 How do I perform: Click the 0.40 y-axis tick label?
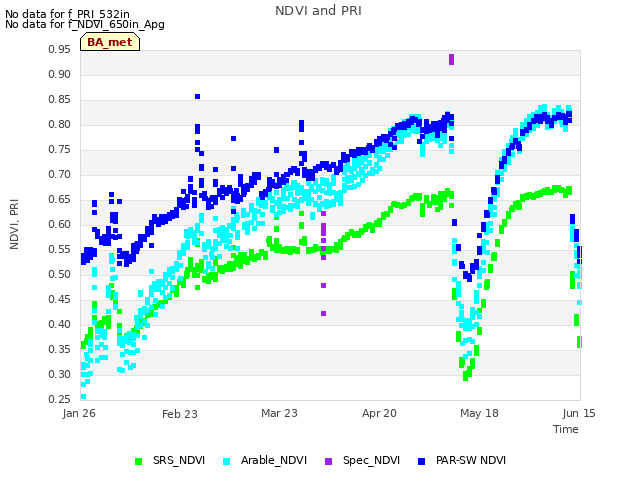(x=59, y=324)
